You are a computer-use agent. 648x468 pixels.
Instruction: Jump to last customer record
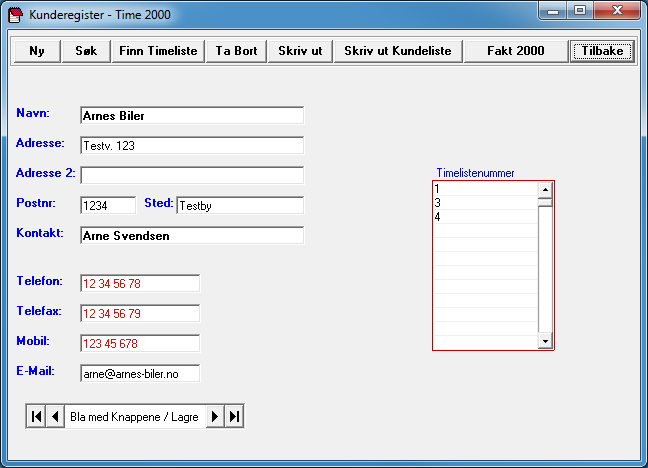coord(234,417)
